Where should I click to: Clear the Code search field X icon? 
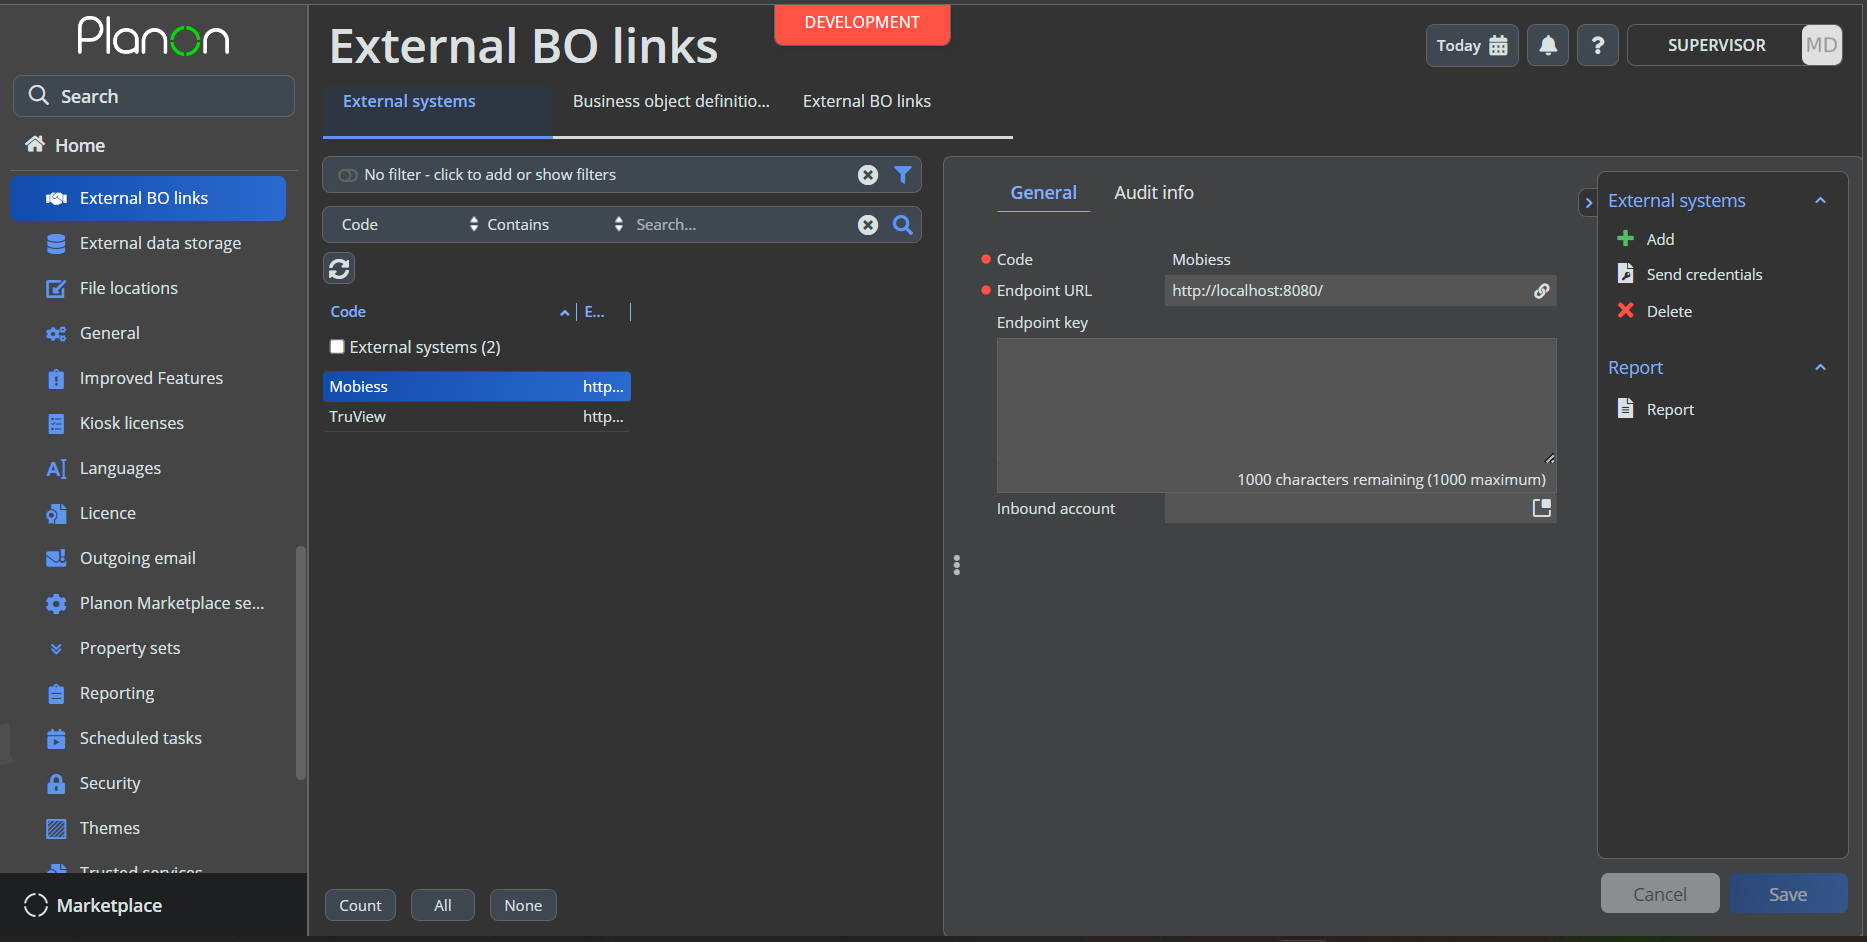(868, 225)
